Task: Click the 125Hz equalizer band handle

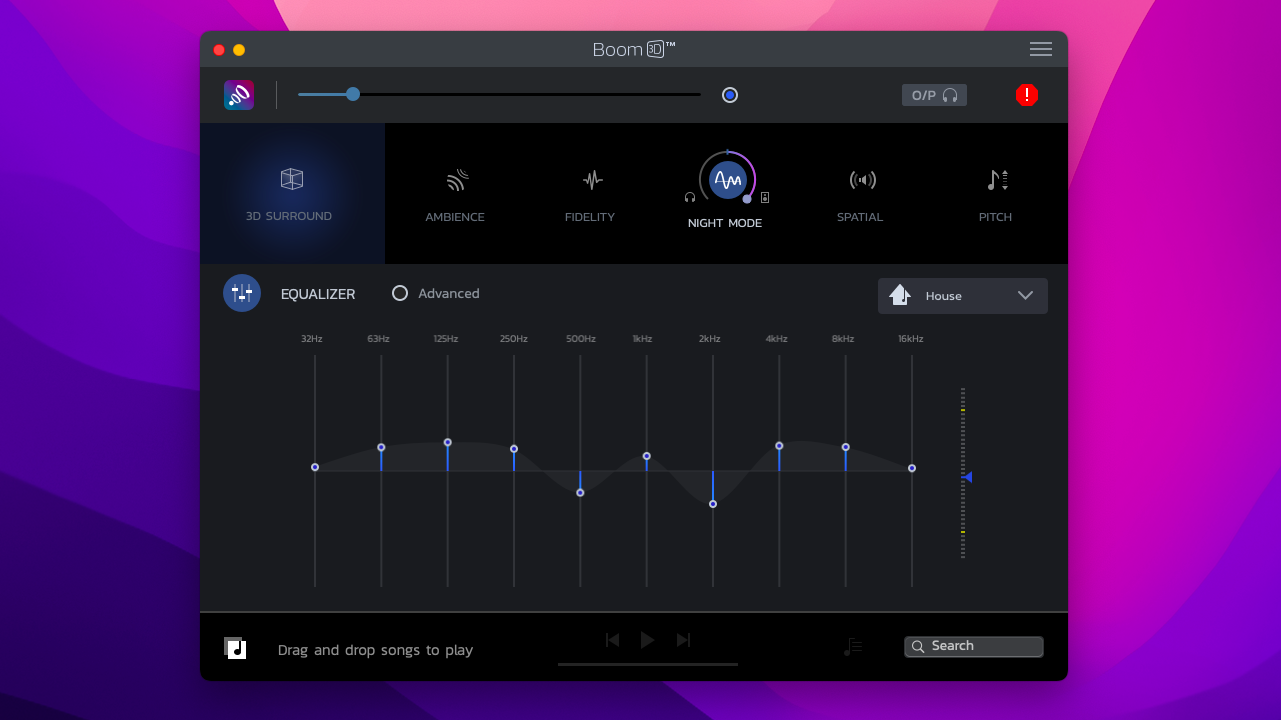Action: (448, 442)
